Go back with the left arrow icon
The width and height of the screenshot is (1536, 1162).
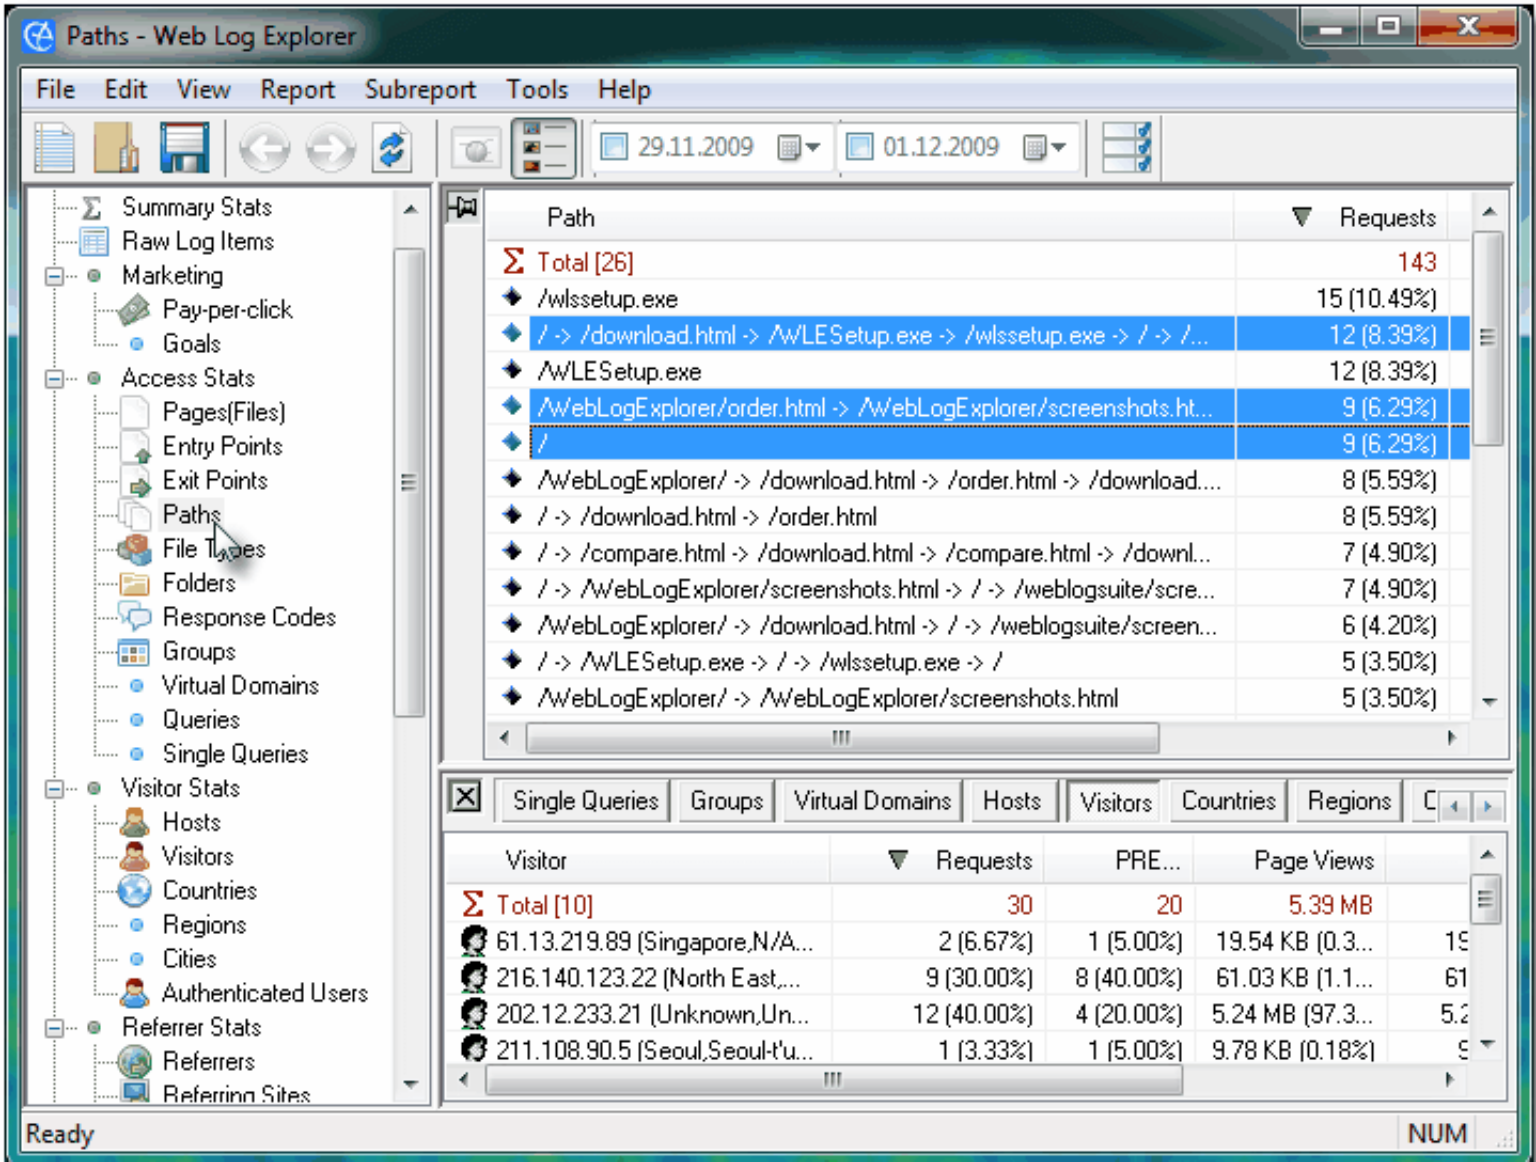click(264, 149)
